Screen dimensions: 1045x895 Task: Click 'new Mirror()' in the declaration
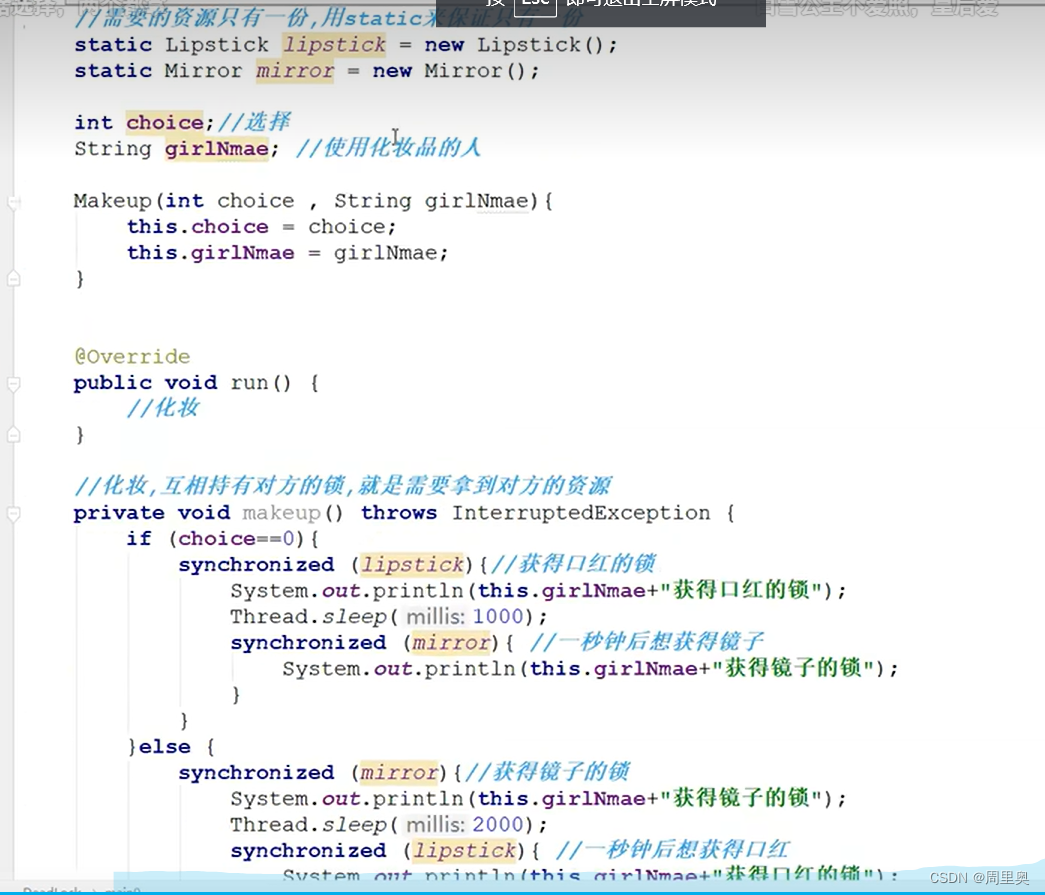click(x=449, y=71)
